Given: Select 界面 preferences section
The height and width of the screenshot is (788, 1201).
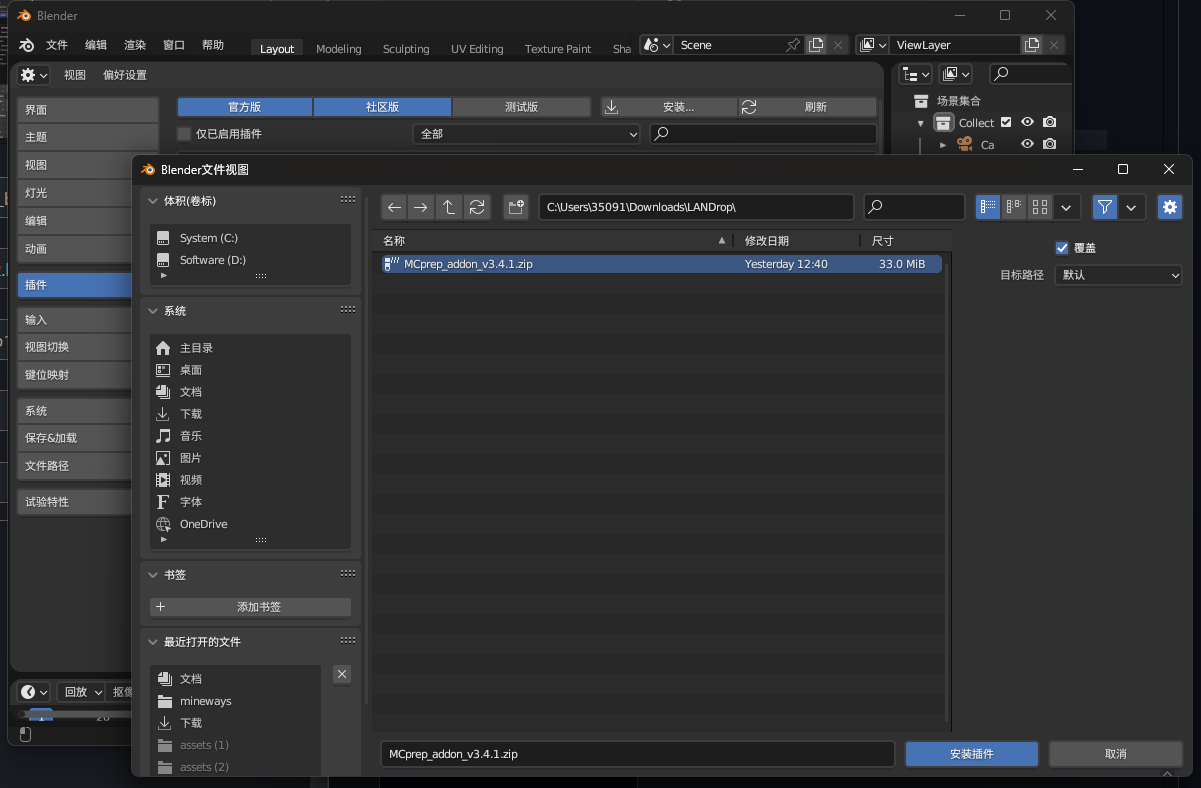Looking at the screenshot, I should coord(88,110).
